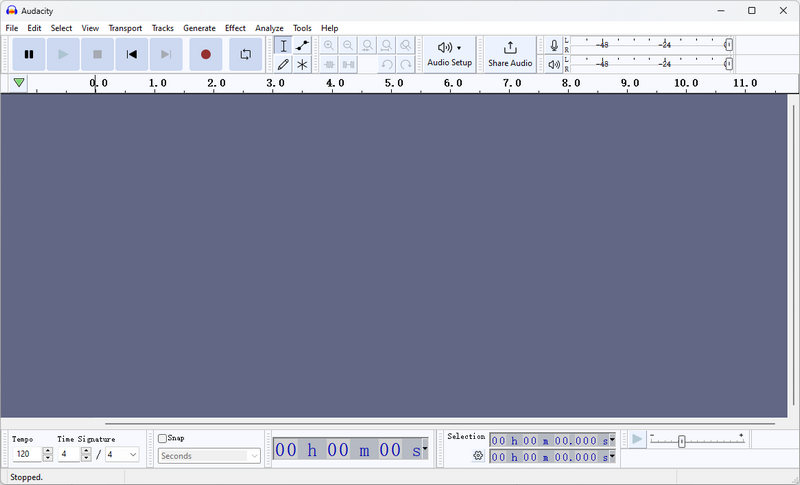Click the selection end time field

549,456
